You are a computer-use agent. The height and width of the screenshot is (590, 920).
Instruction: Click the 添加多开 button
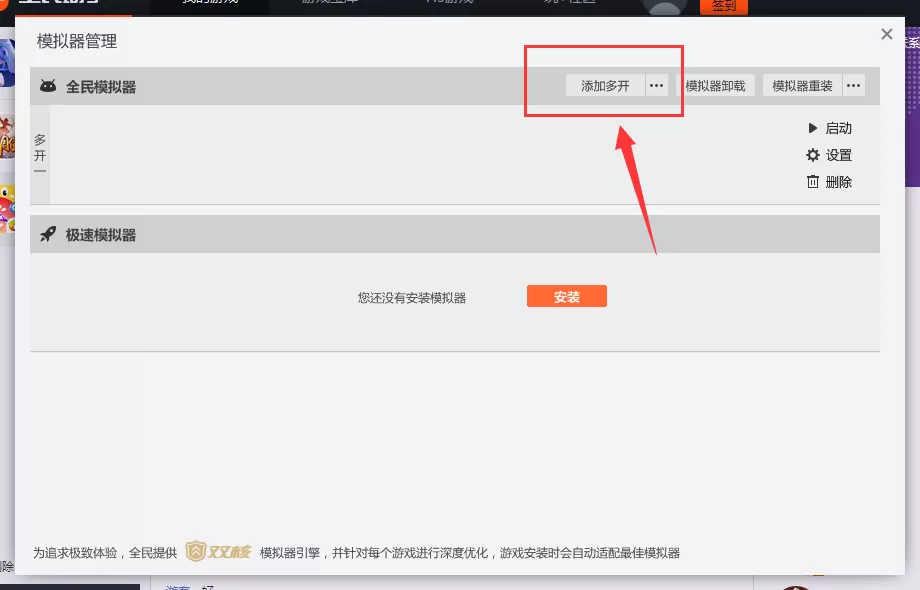(605, 86)
